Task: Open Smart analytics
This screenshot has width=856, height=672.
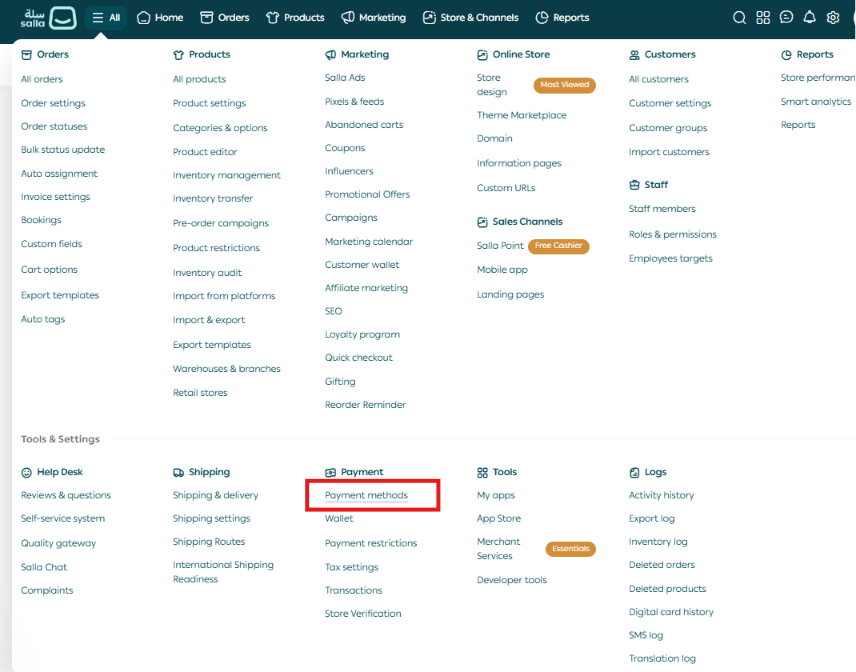Action: point(816,102)
